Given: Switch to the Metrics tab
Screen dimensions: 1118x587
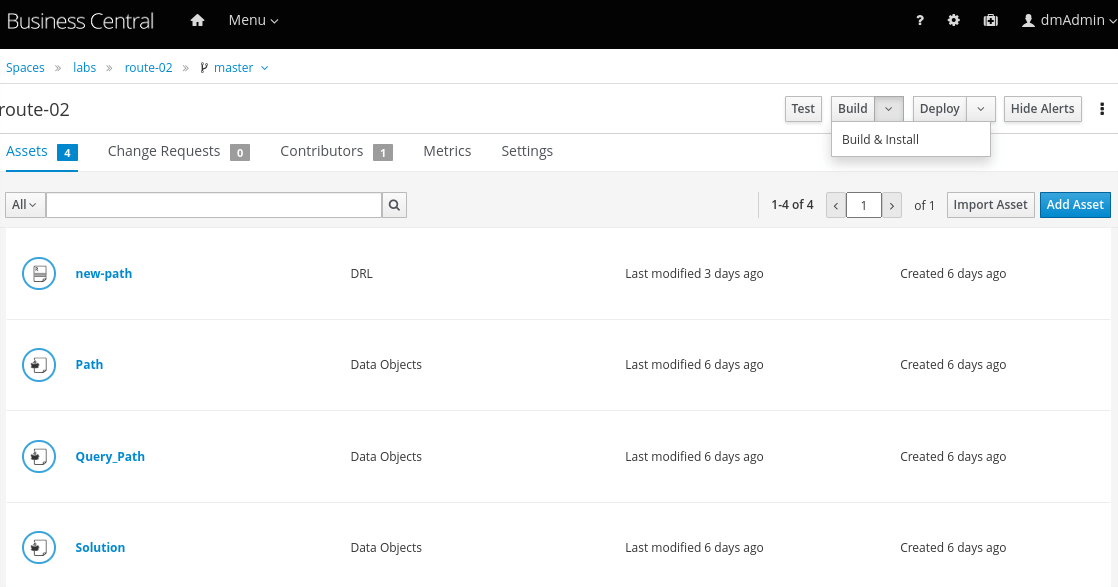Looking at the screenshot, I should coord(447,151).
